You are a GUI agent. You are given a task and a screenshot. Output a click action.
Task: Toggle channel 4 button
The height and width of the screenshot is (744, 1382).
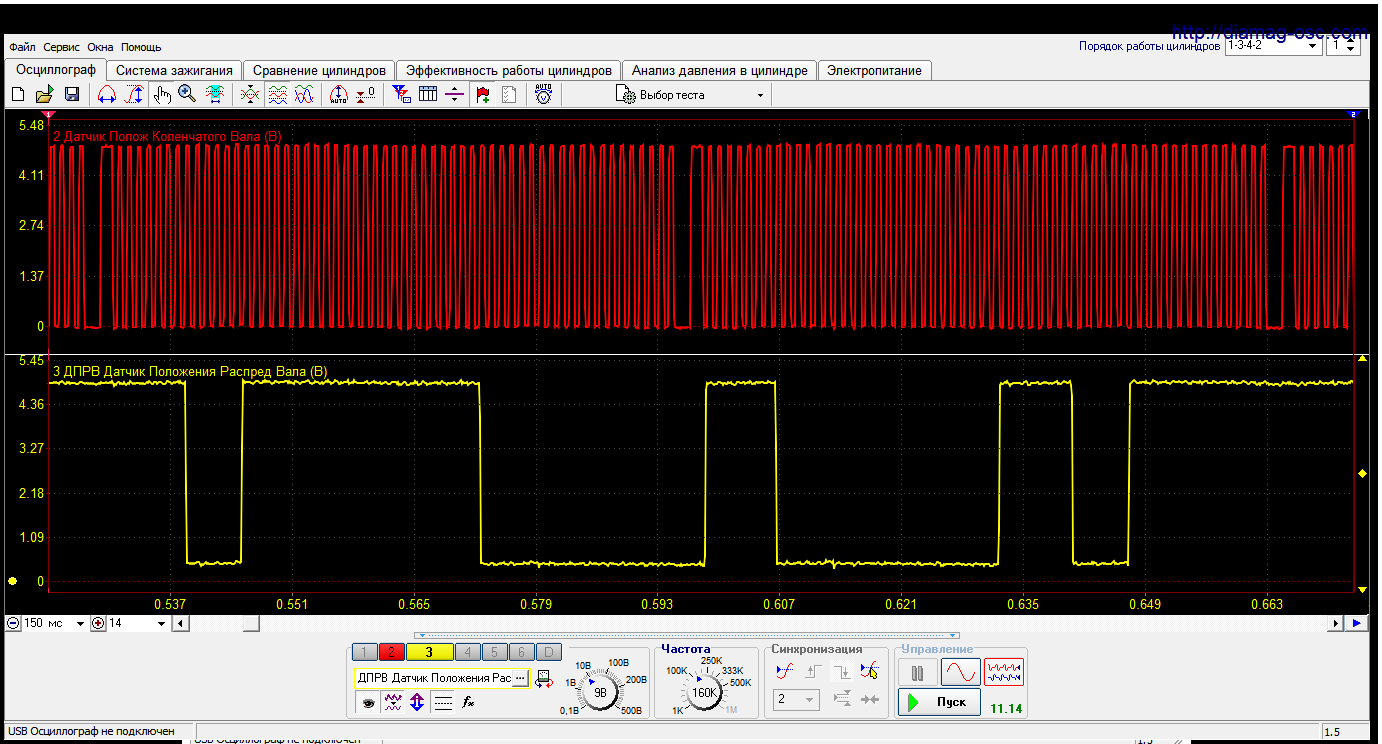[x=467, y=652]
